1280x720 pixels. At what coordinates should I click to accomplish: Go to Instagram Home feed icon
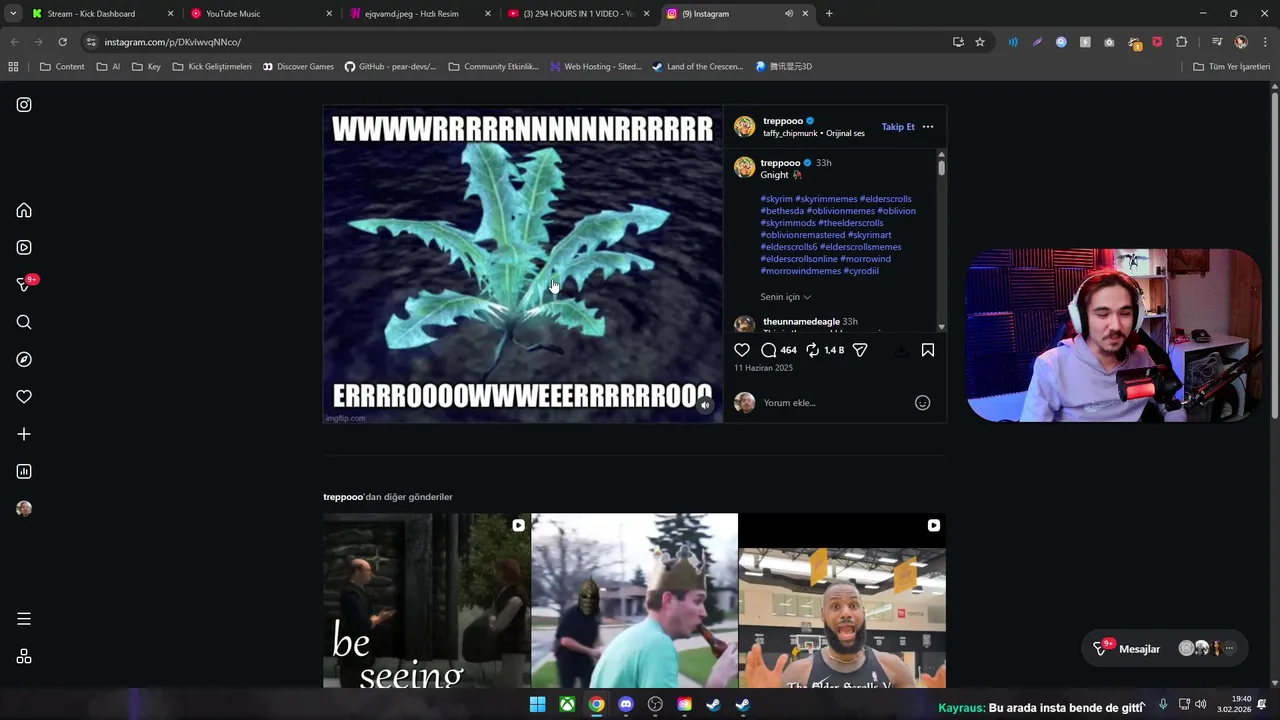click(24, 210)
